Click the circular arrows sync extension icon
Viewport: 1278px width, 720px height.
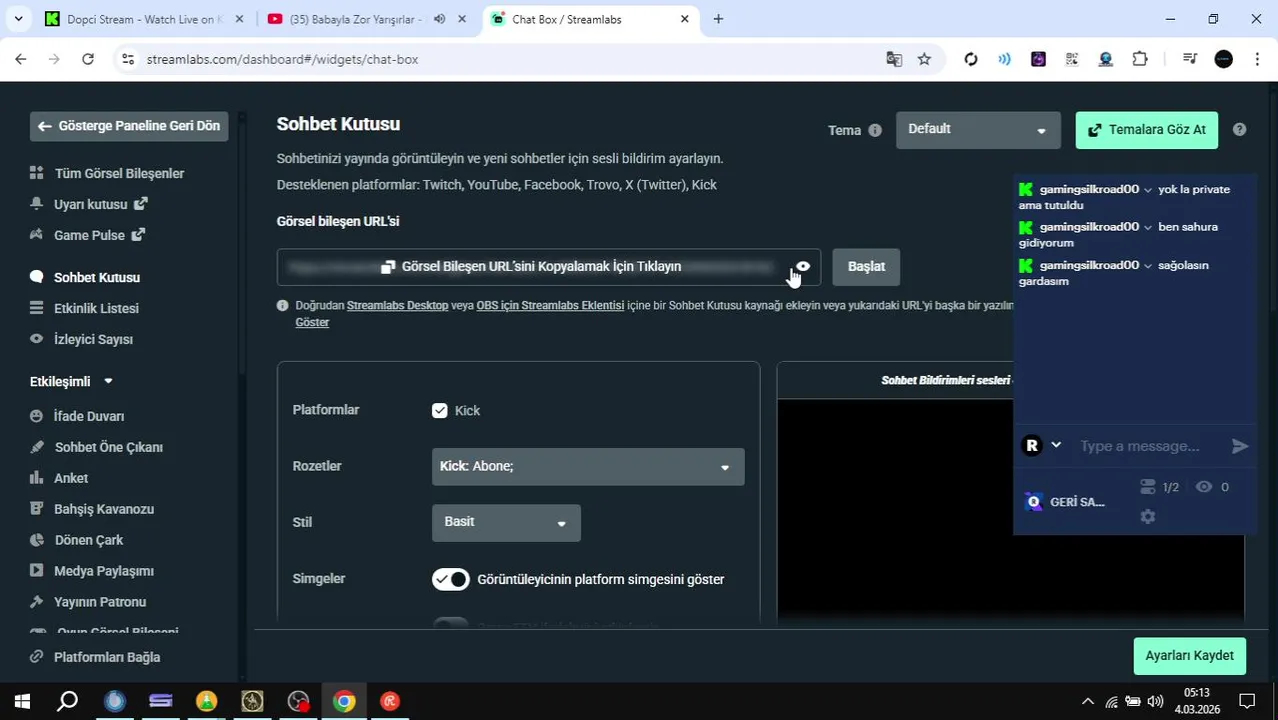click(970, 59)
